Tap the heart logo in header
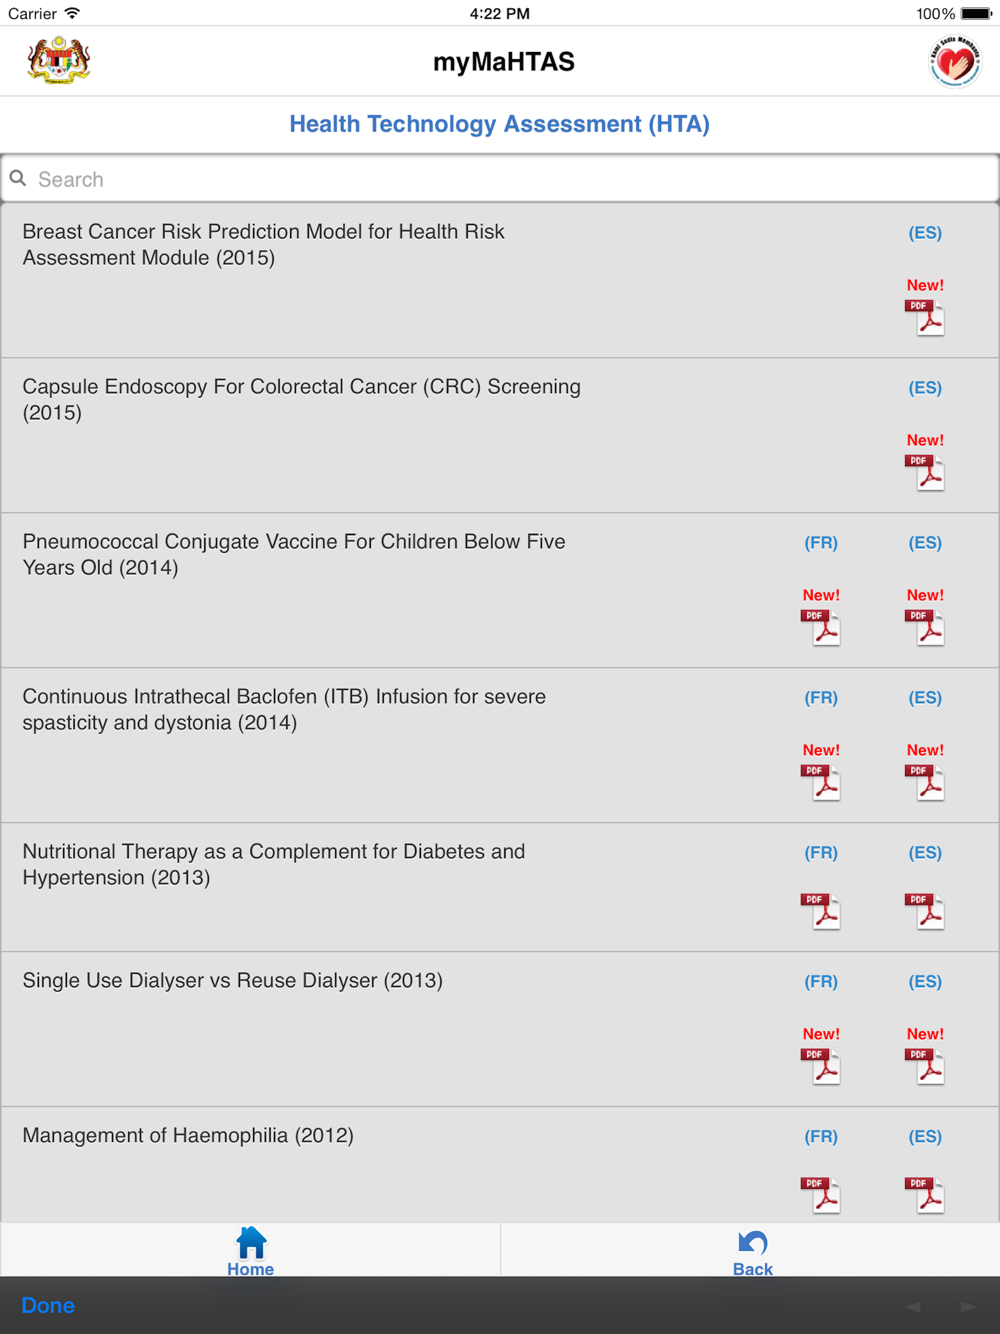 [955, 61]
